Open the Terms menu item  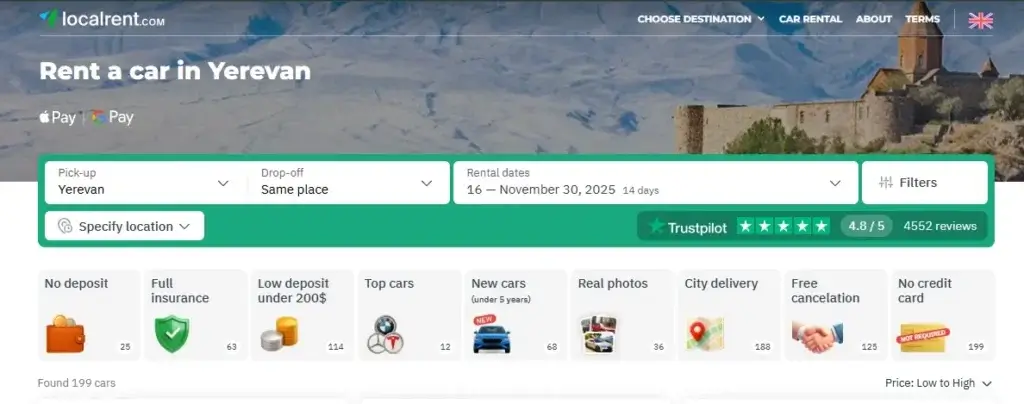pyautogui.click(x=922, y=19)
